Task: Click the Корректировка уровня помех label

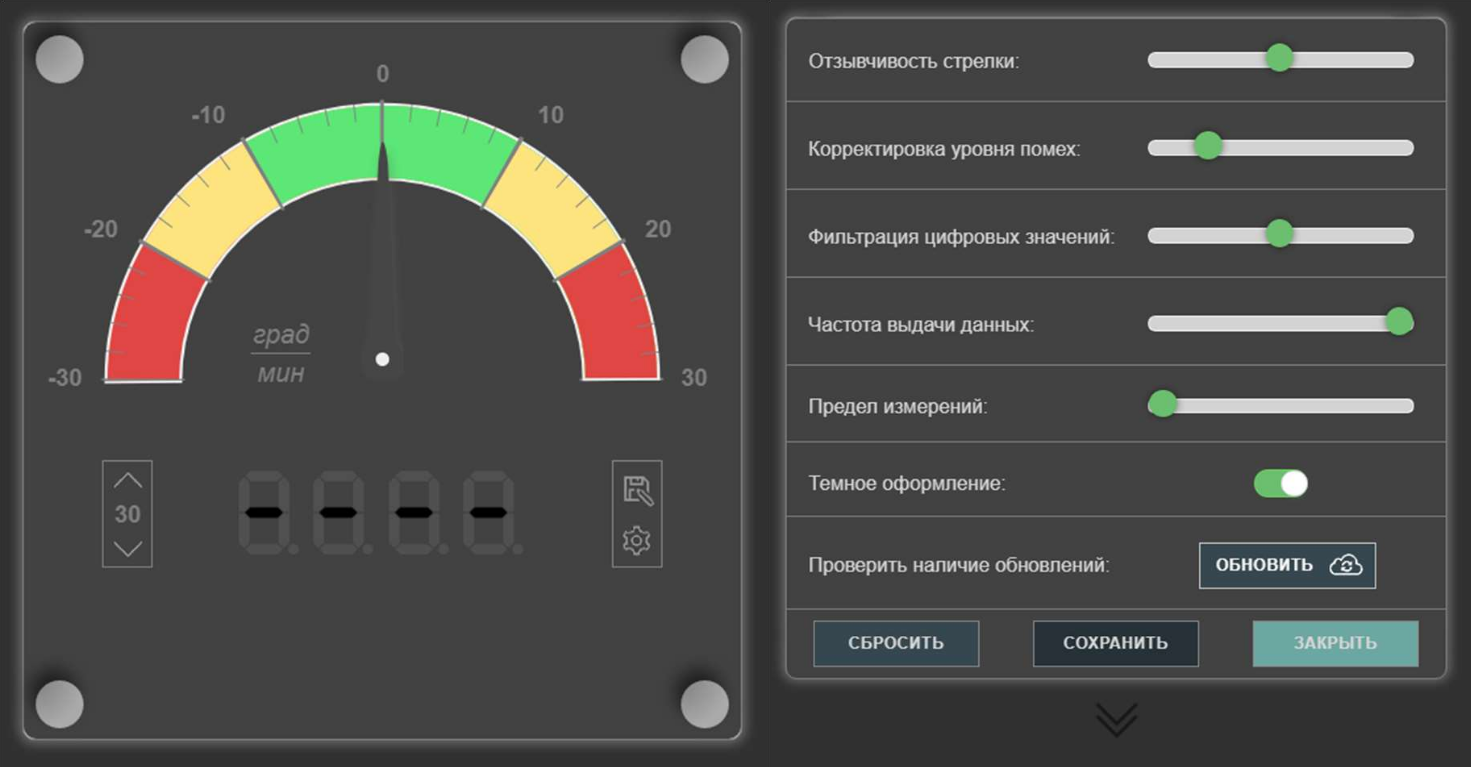Action: [x=944, y=150]
